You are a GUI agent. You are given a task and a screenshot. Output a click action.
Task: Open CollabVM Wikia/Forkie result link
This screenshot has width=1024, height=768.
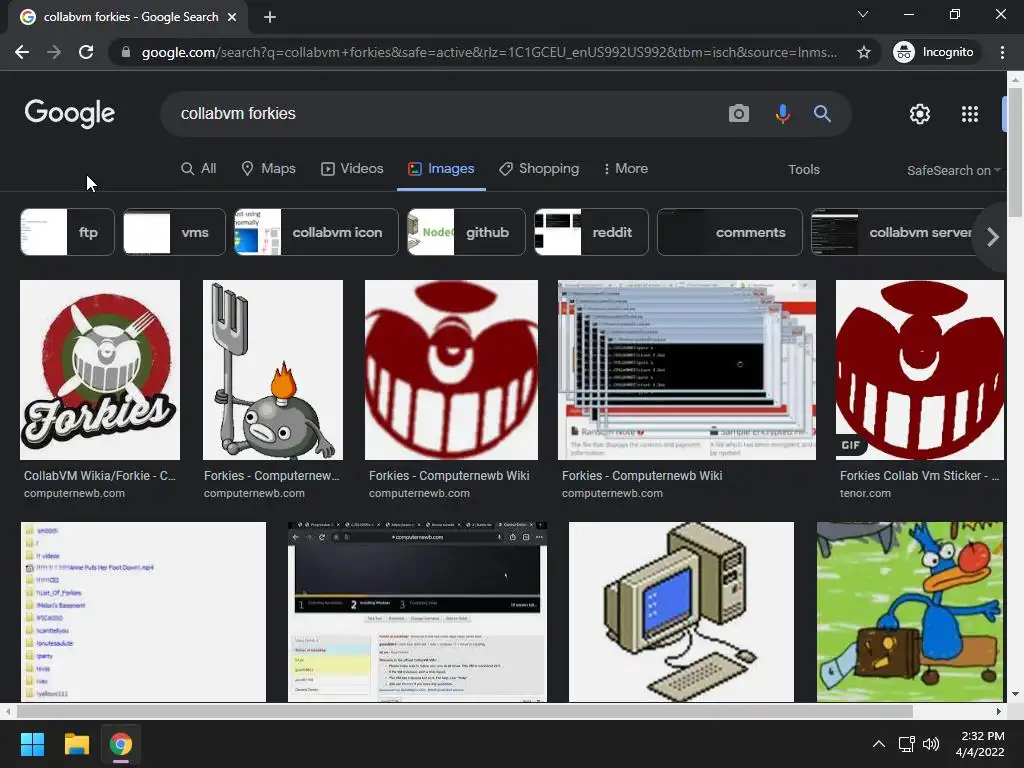click(100, 476)
